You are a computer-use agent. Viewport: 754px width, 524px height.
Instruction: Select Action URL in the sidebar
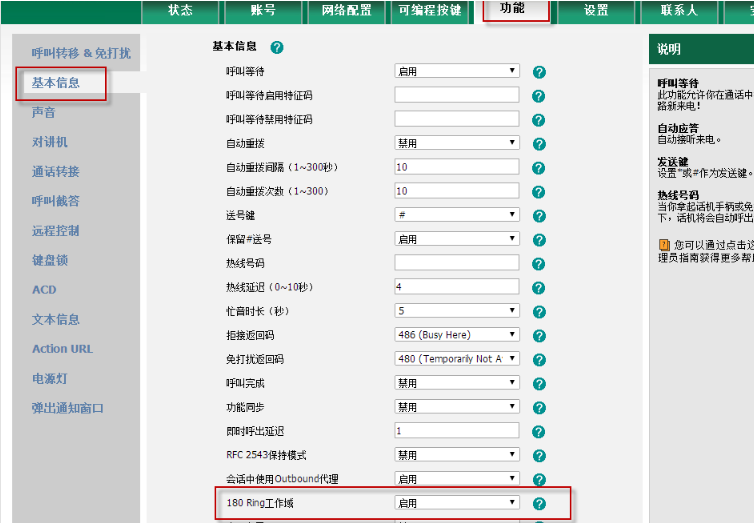[62, 349]
